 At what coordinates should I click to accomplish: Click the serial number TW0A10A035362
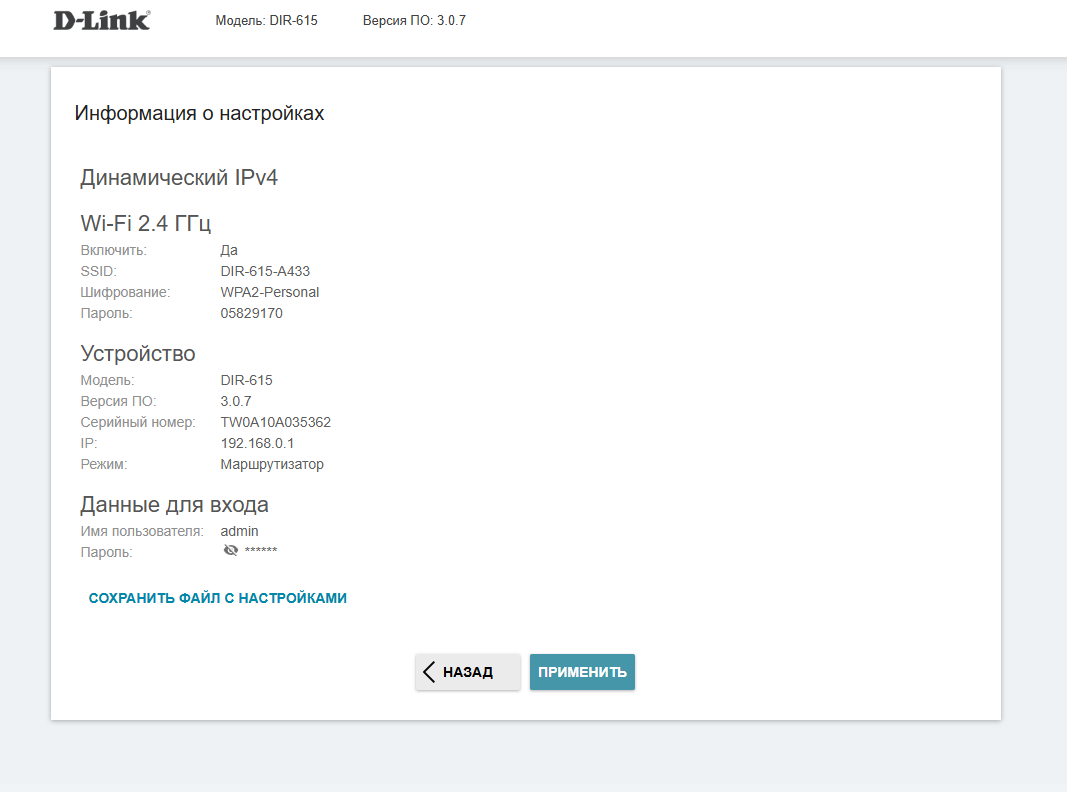click(x=276, y=423)
